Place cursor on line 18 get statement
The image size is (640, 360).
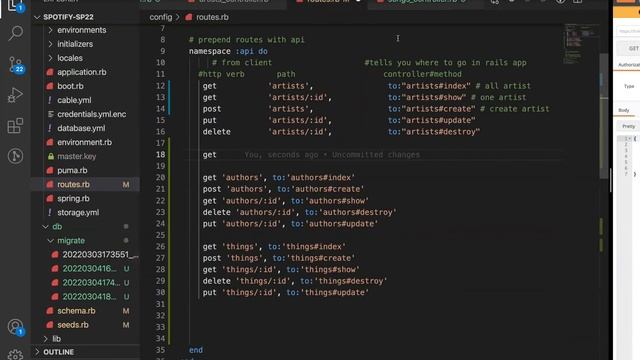[x=209, y=155]
